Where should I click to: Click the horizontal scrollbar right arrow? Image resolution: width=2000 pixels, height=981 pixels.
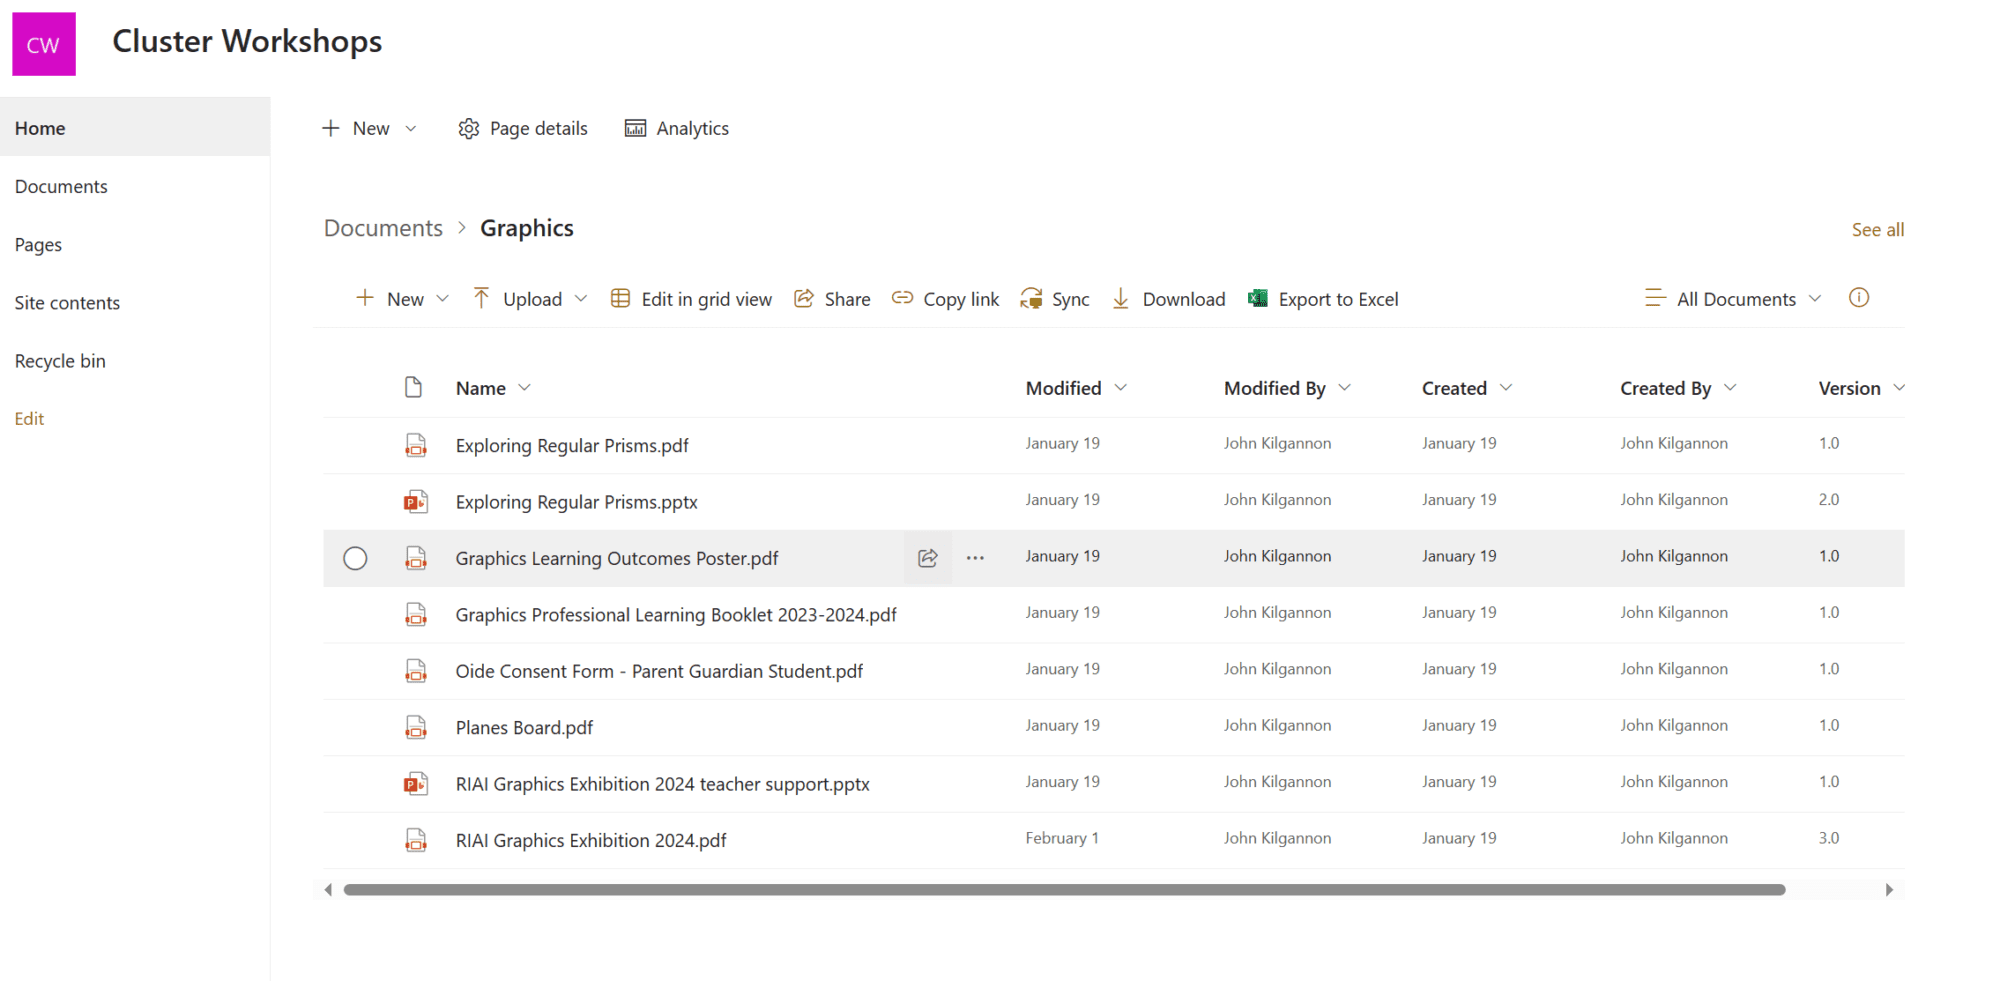[x=1889, y=890]
